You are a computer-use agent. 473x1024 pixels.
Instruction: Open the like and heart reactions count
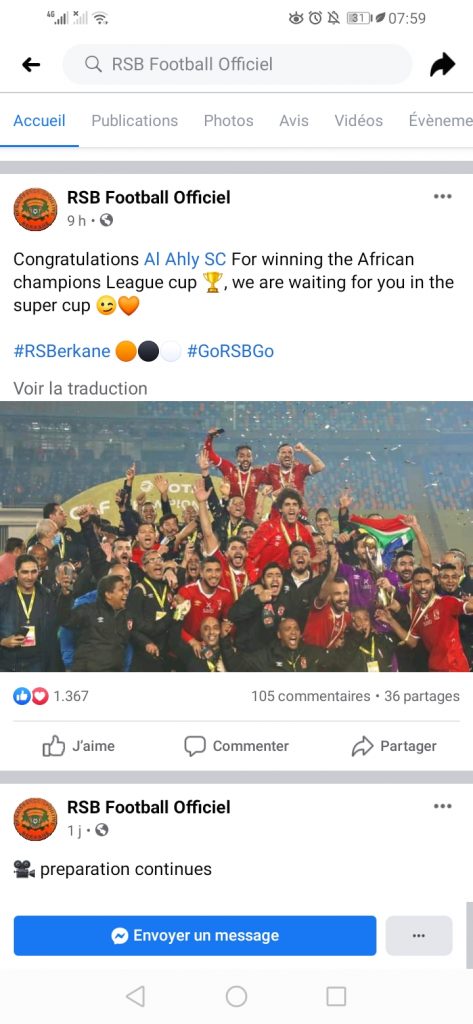51,696
